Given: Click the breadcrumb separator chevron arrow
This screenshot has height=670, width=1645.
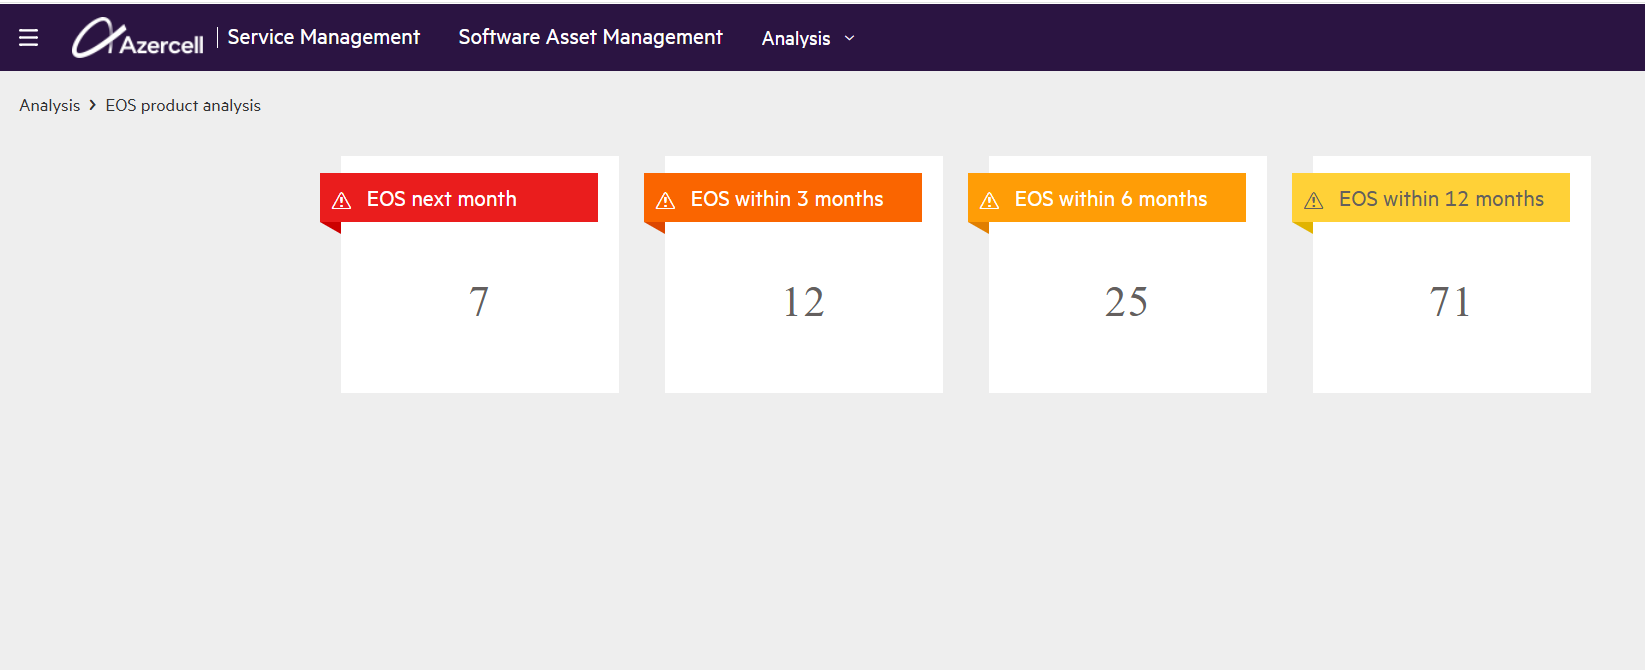Looking at the screenshot, I should click(x=93, y=105).
